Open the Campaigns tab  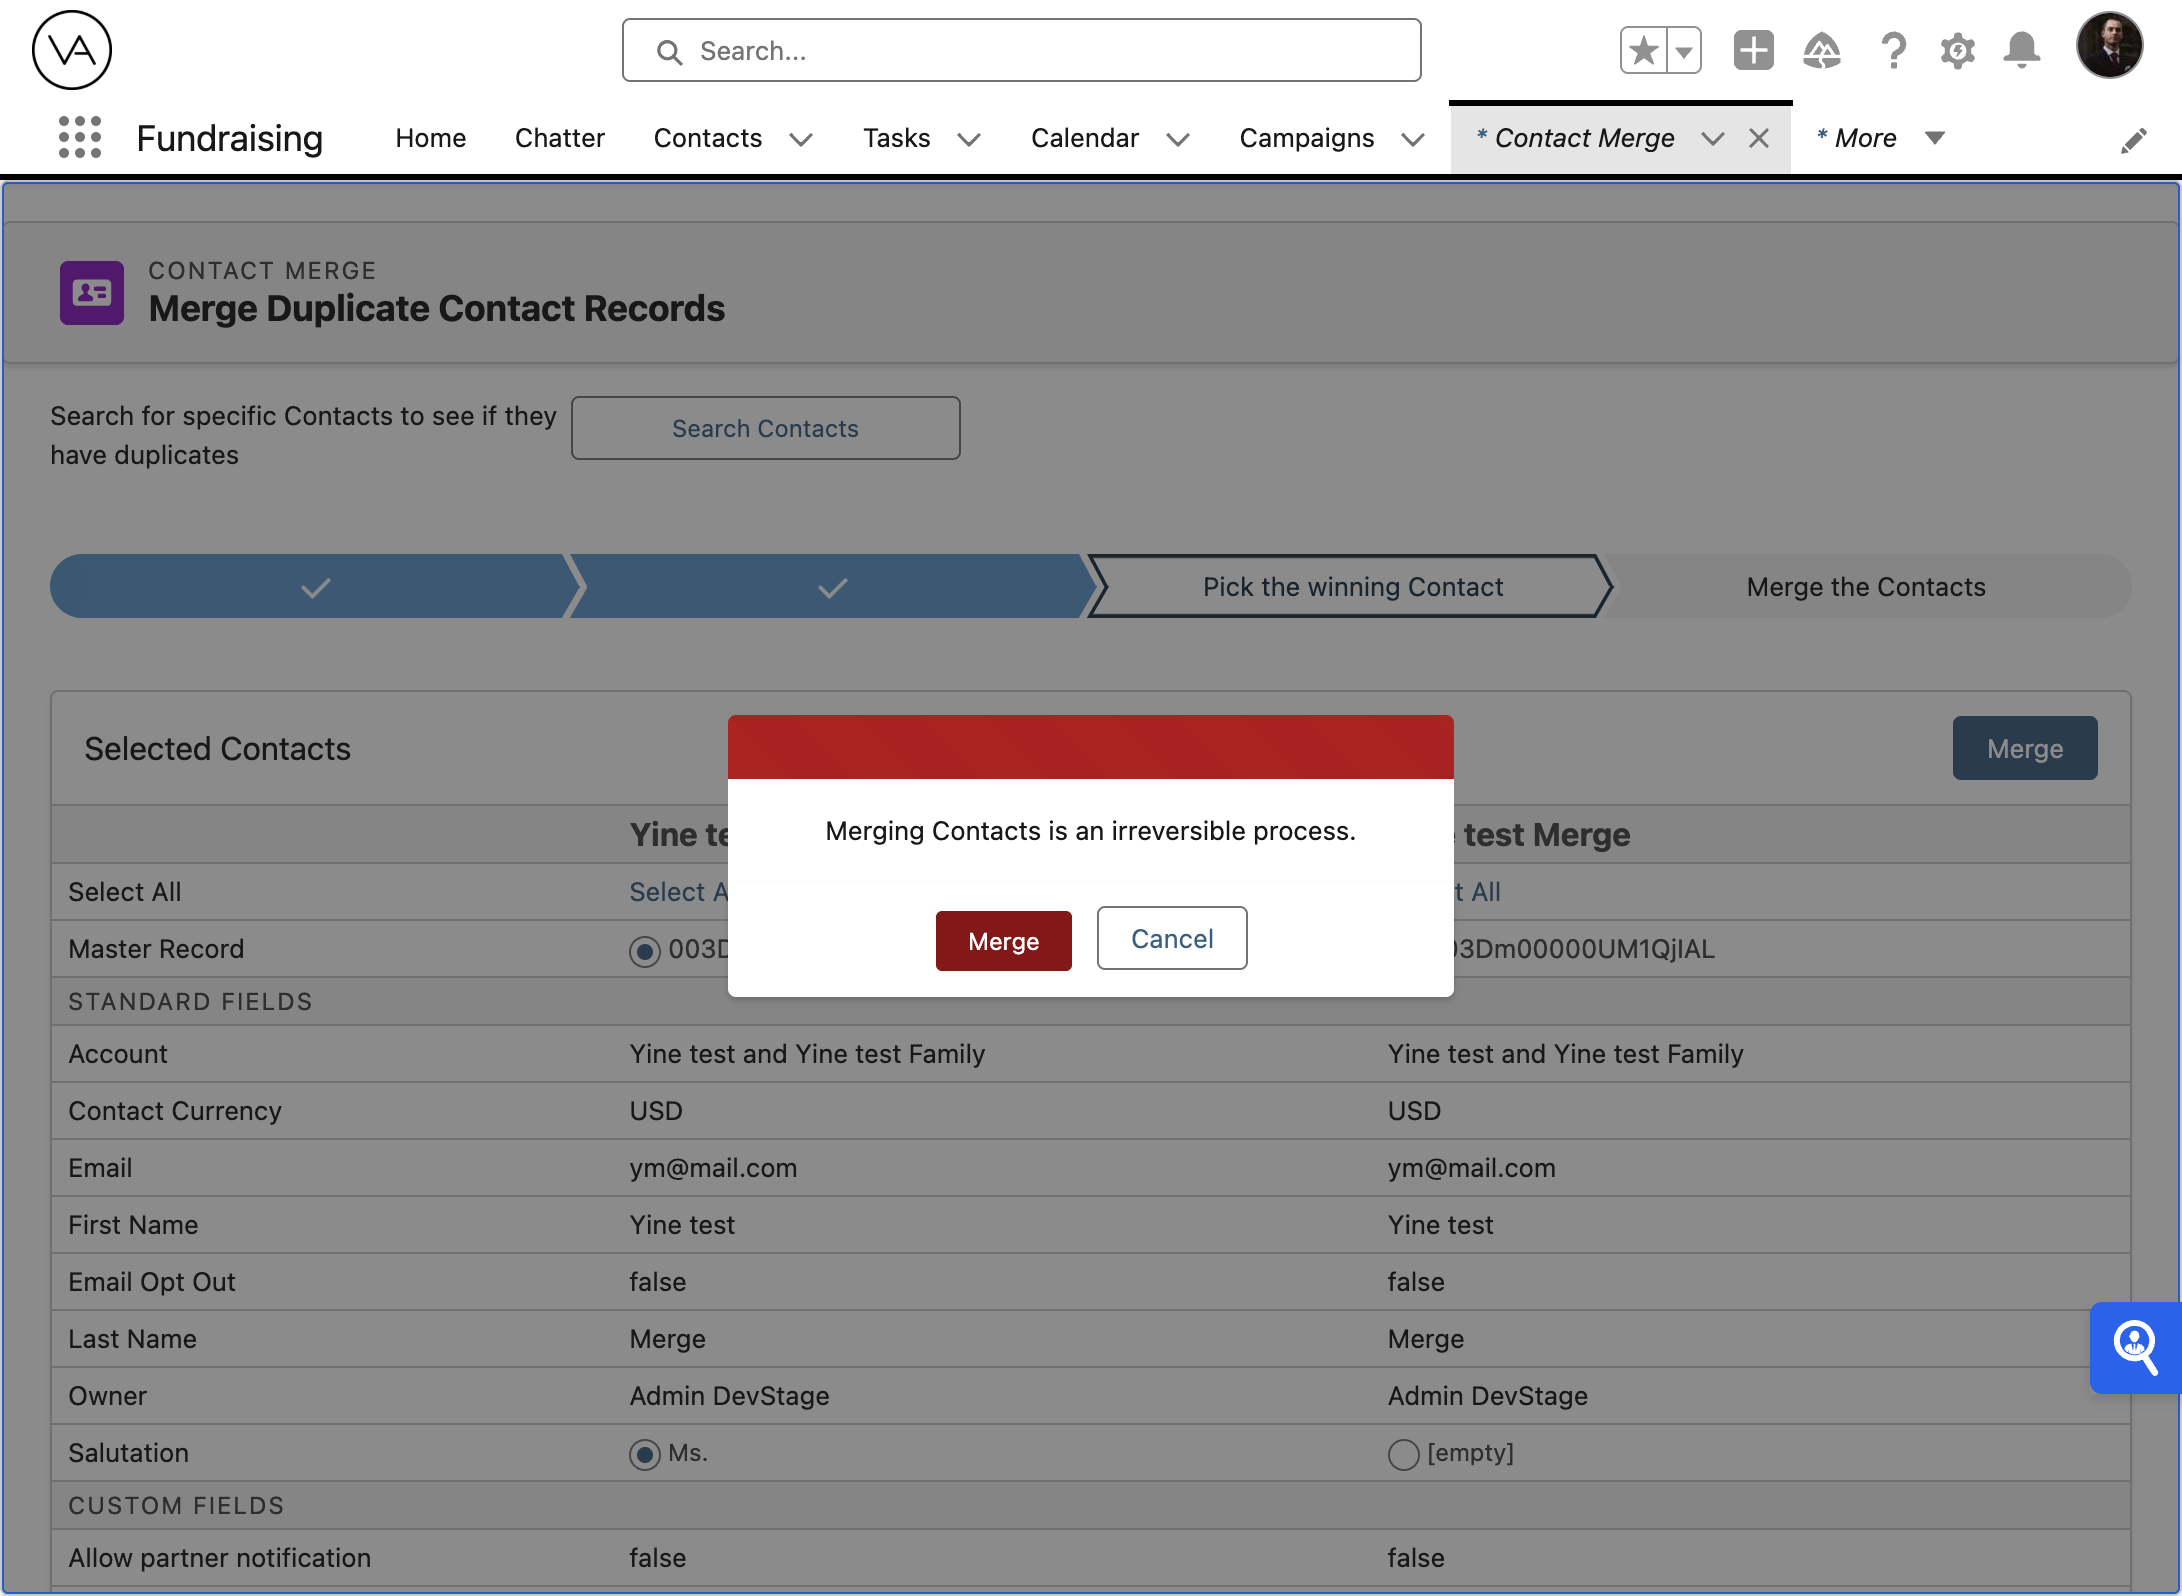pos(1306,138)
